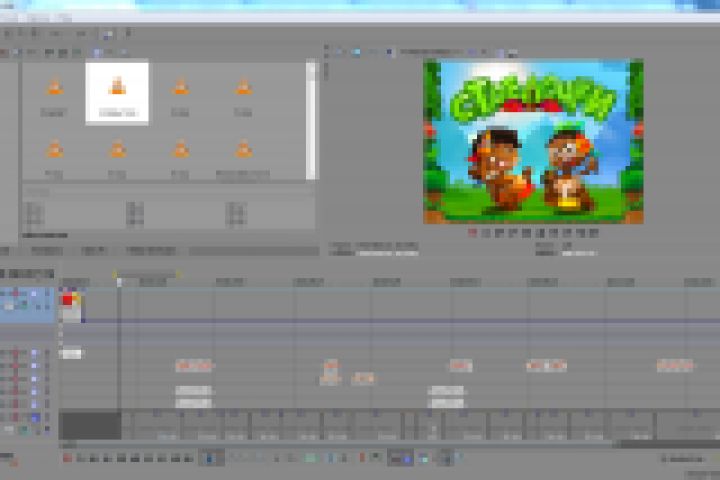
Task: Select the red-thumbnail clip on top video track
Action: [x=71, y=306]
